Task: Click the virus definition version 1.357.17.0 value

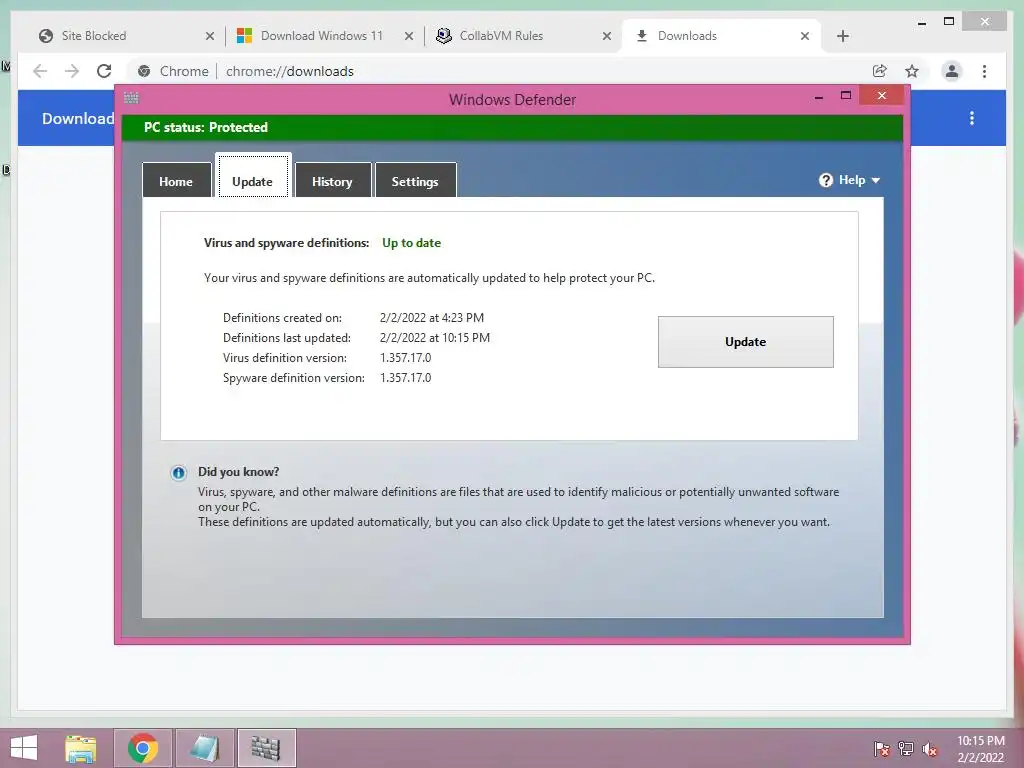Action: pos(406,358)
